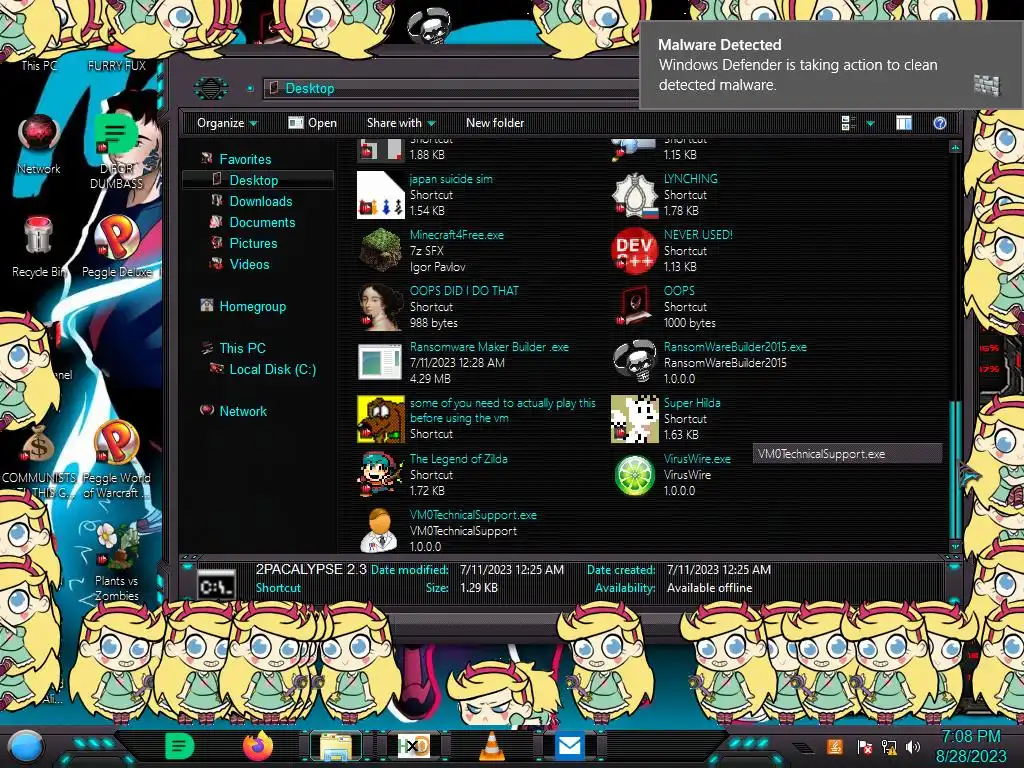Select OOPS DID I DO THAT portrait icon

point(381,306)
